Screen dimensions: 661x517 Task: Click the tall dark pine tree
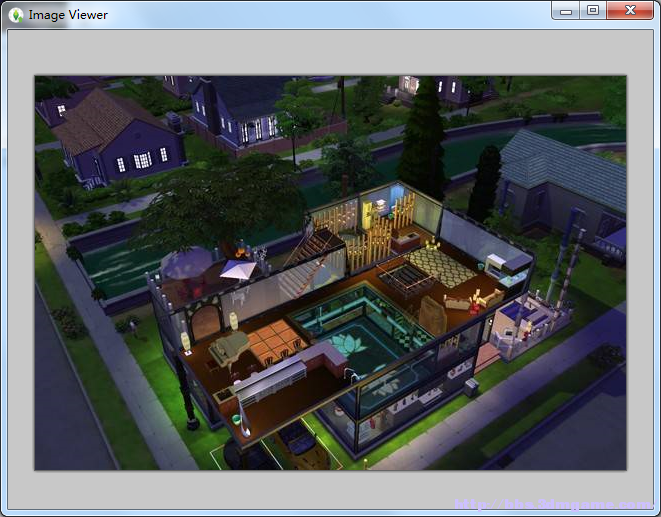click(x=423, y=140)
